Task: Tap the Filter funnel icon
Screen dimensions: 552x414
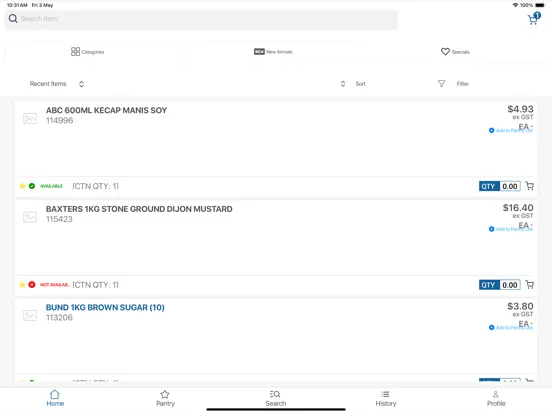Action: tap(441, 83)
